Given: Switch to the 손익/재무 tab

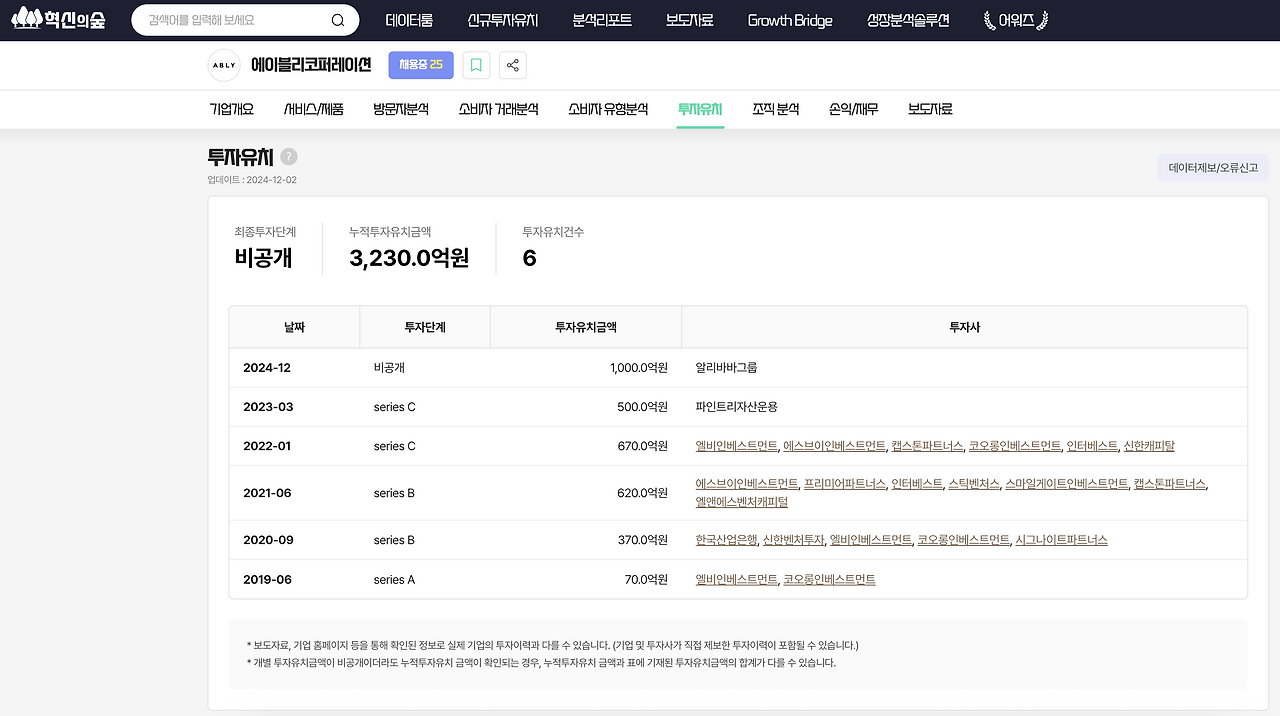Looking at the screenshot, I should pyautogui.click(x=853, y=109).
